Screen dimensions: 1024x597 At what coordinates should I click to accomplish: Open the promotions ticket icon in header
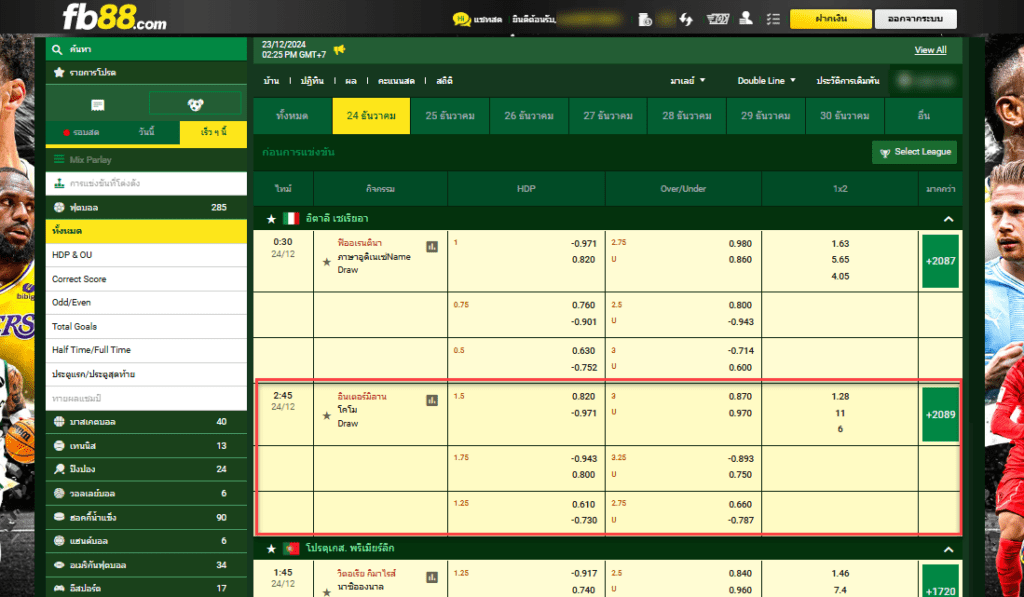tap(718, 19)
